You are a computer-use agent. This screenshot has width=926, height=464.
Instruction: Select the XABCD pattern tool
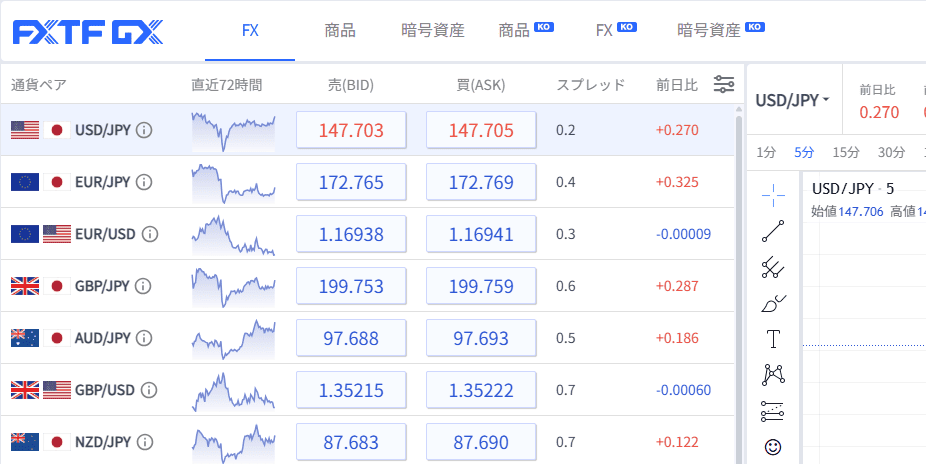coord(773,375)
